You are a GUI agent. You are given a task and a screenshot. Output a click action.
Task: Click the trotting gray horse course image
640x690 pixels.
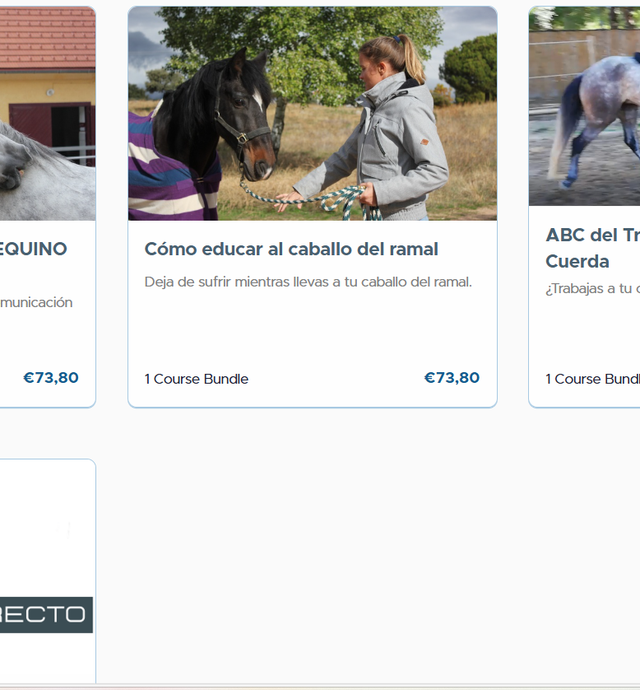pyautogui.click(x=585, y=106)
